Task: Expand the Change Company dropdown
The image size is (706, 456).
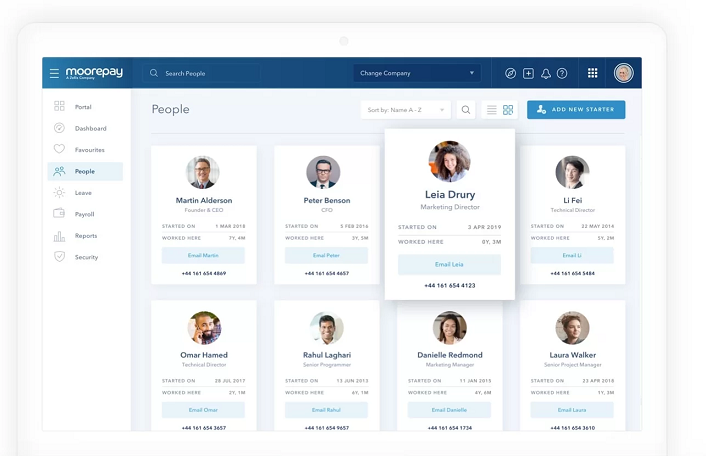Action: pos(417,73)
